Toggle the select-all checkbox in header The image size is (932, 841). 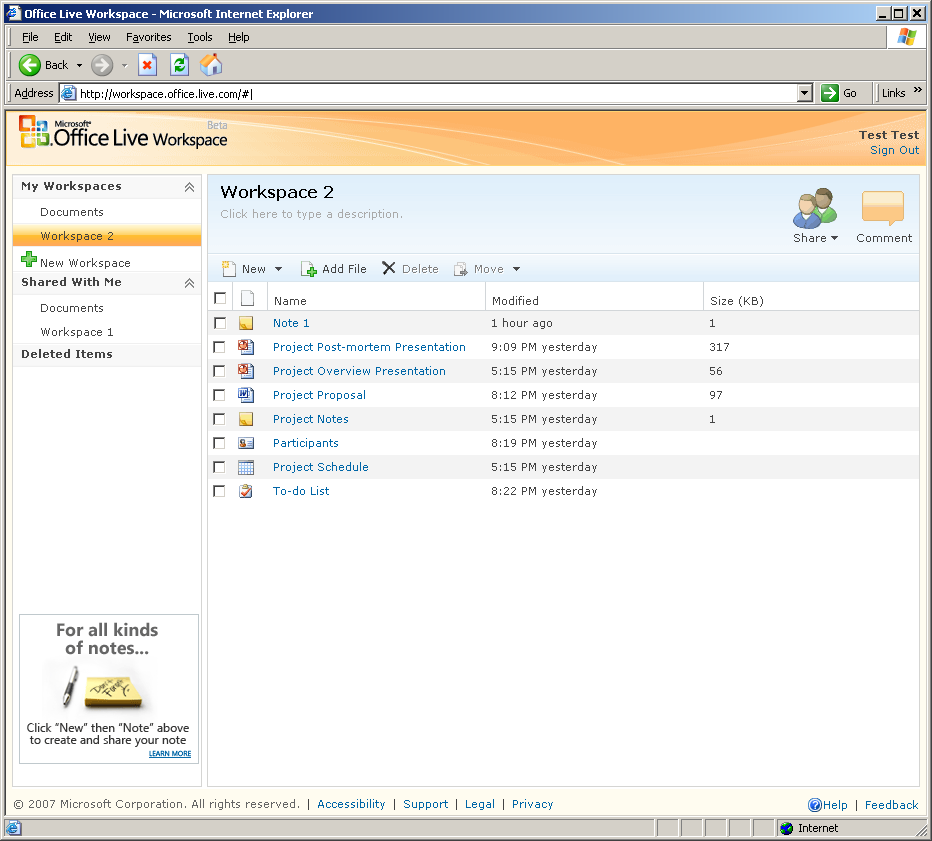(220, 298)
